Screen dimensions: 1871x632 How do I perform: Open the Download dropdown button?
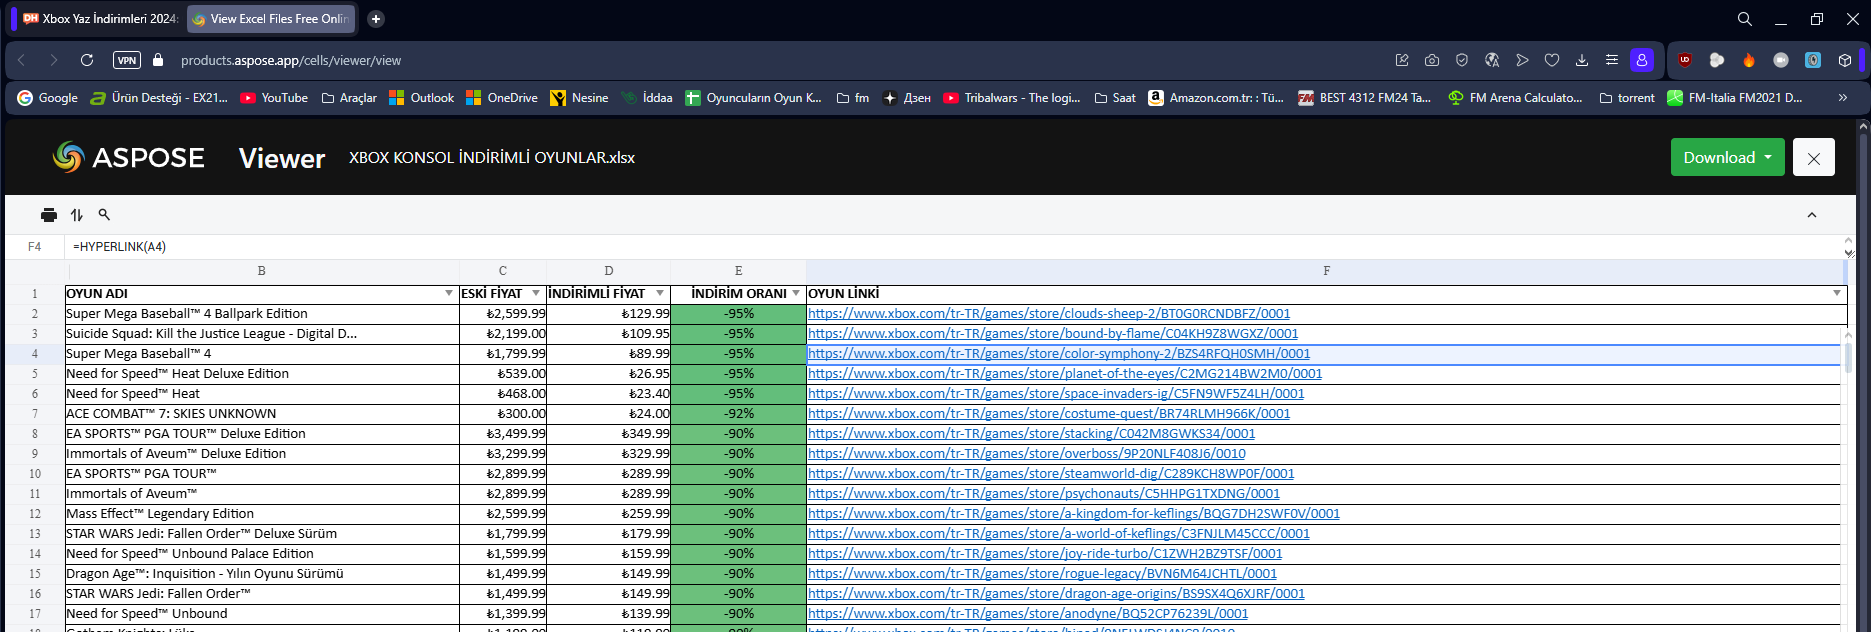pos(1727,157)
